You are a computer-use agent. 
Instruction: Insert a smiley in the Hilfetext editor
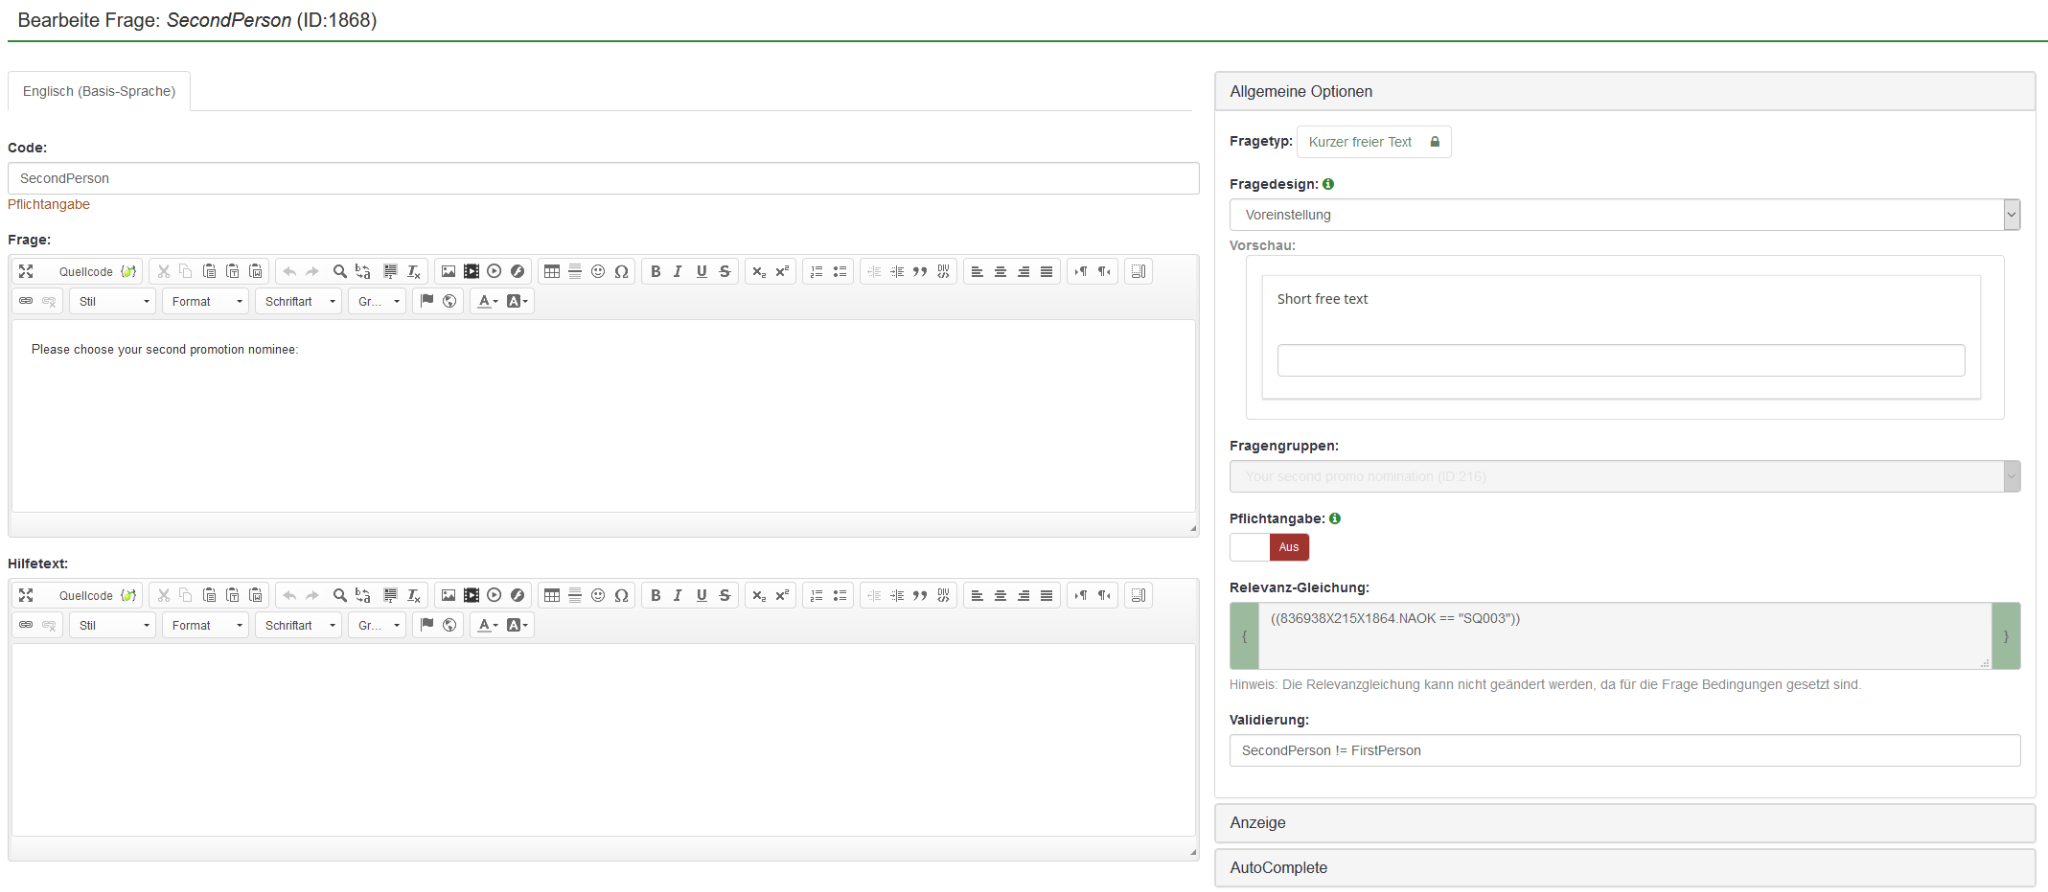pyautogui.click(x=598, y=595)
